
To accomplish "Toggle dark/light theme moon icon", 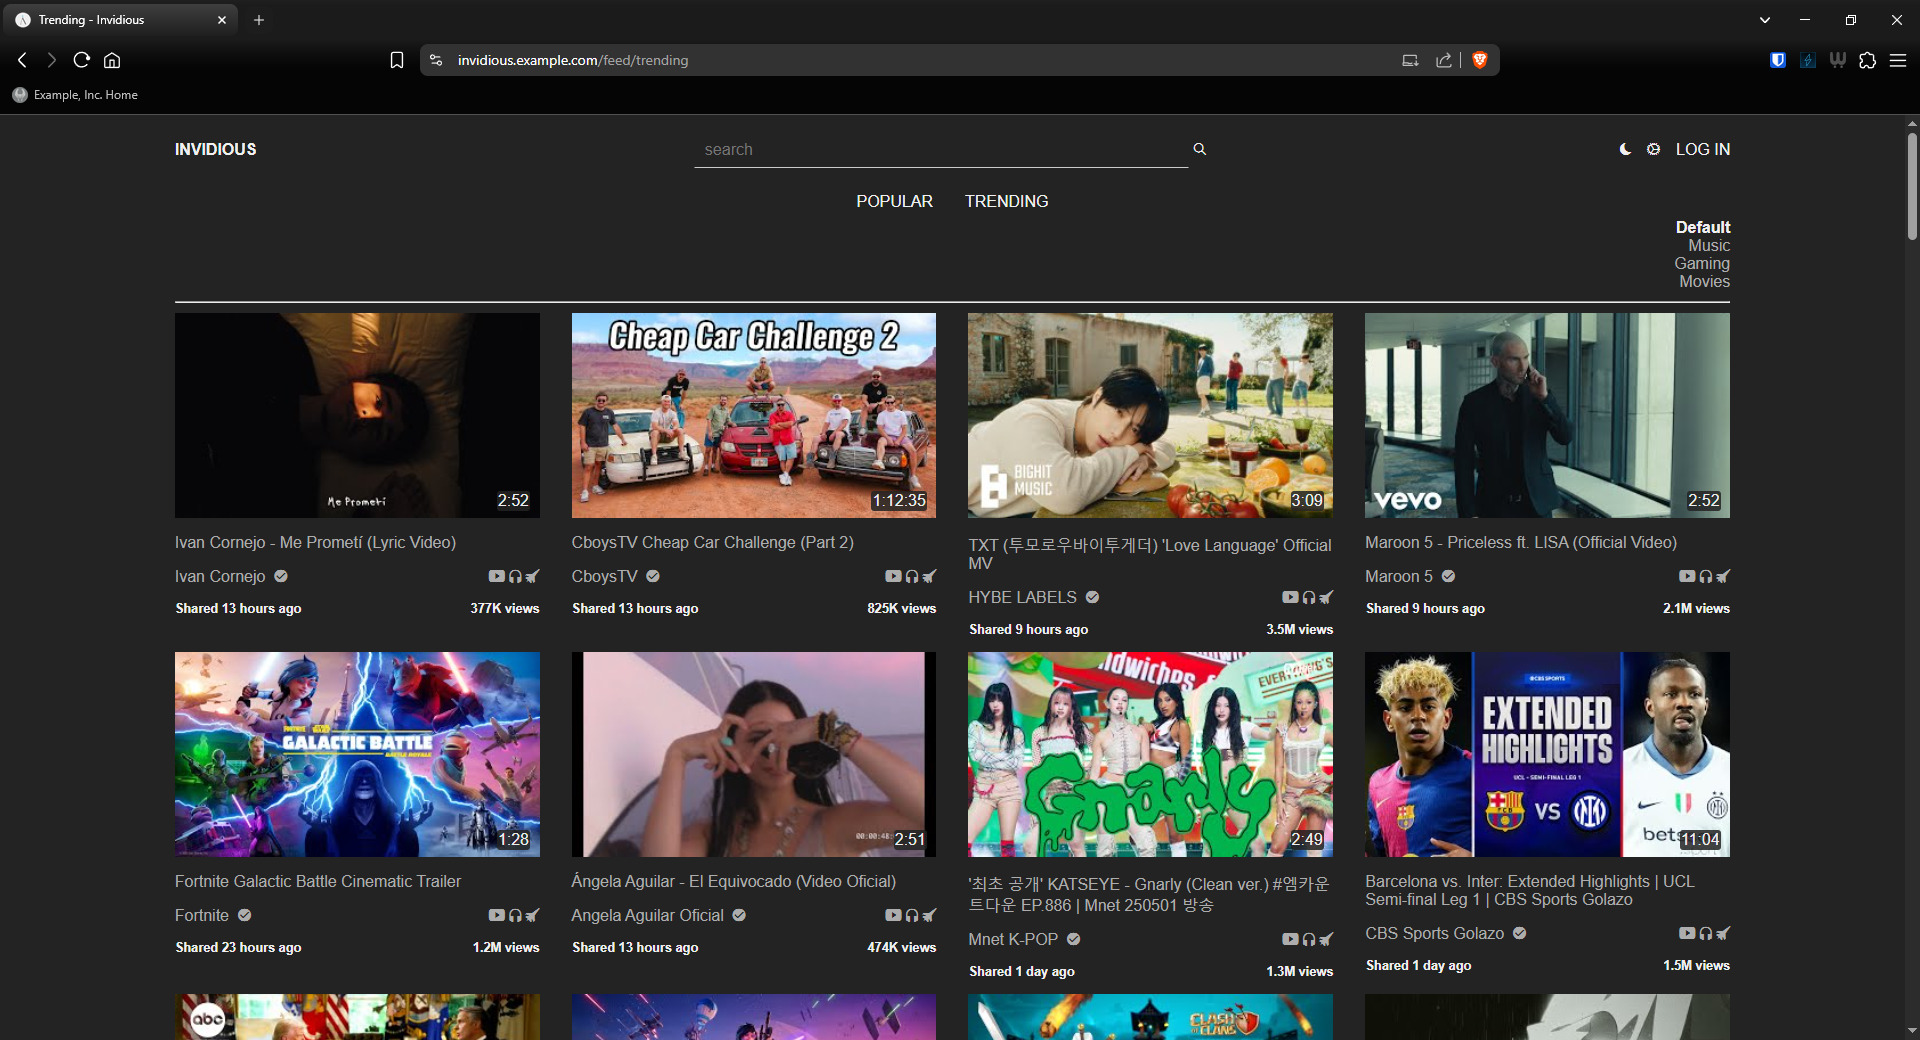I will tap(1625, 149).
